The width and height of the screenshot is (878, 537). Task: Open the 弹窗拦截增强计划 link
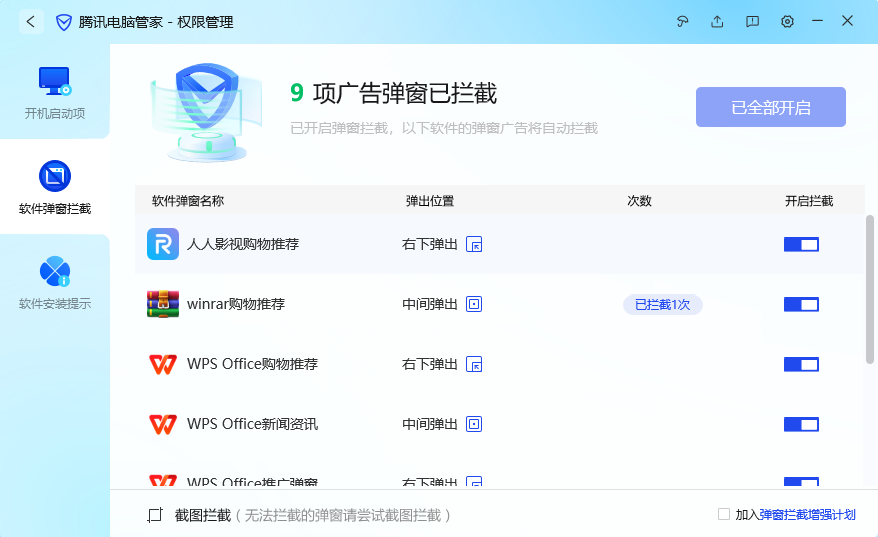click(x=807, y=515)
